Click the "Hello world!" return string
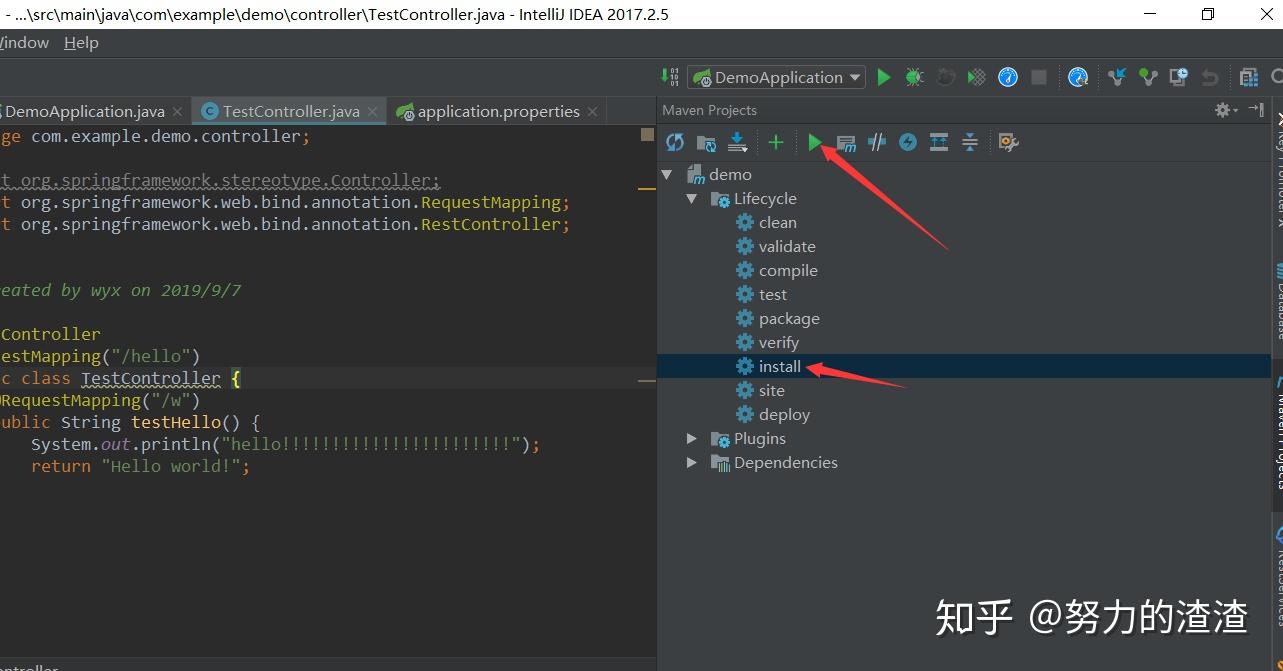Viewport: 1283px width, 671px height. [x=171, y=466]
